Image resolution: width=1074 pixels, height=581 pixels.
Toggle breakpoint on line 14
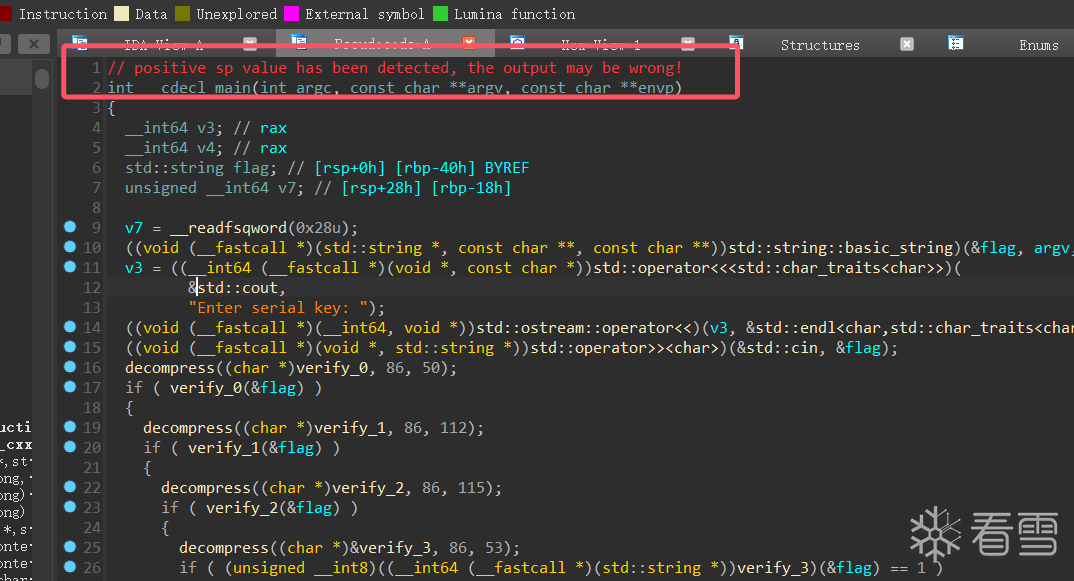pos(70,327)
